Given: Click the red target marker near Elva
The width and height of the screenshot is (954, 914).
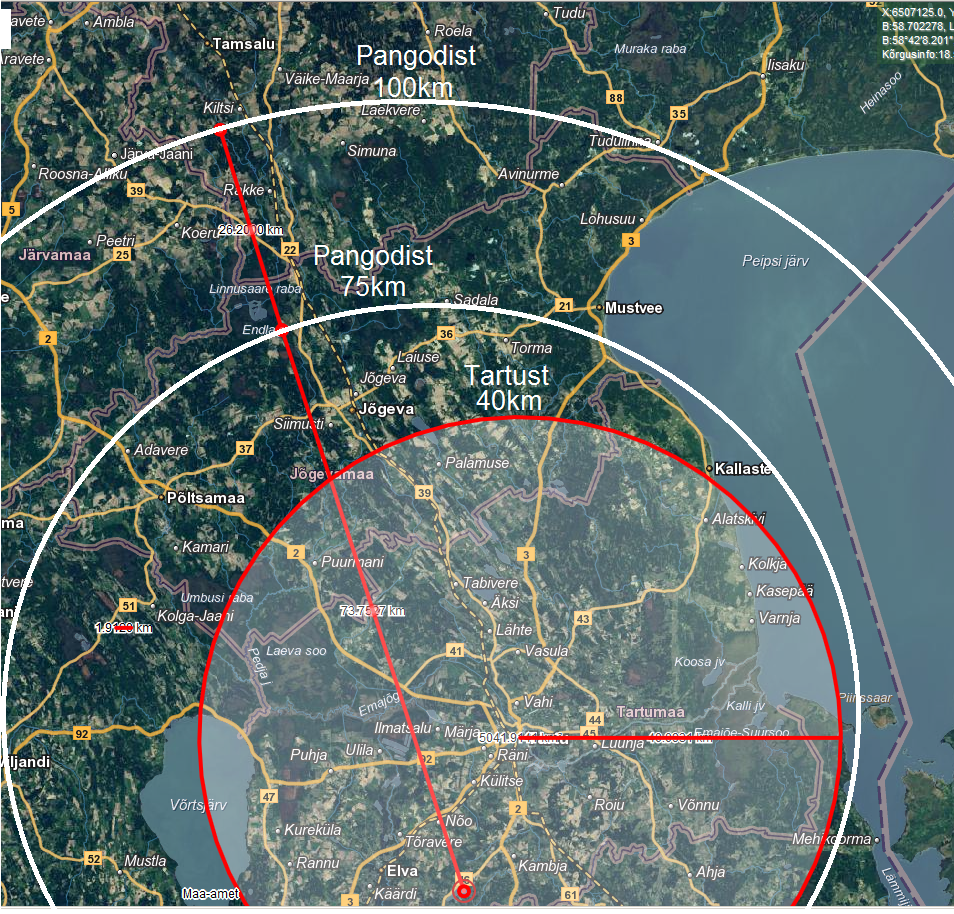Looking at the screenshot, I should [x=463, y=890].
